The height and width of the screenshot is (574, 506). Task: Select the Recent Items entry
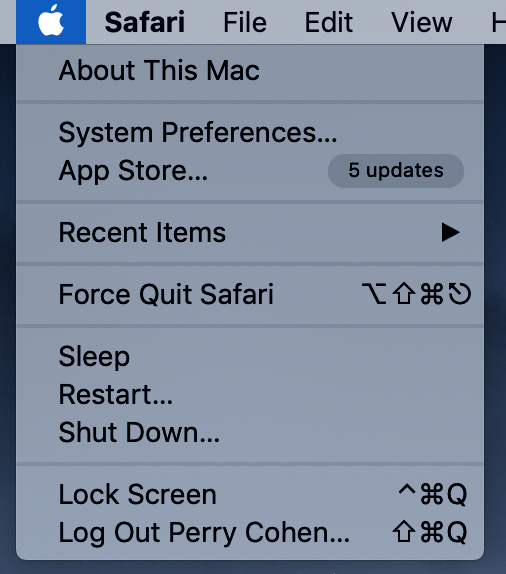(x=250, y=232)
